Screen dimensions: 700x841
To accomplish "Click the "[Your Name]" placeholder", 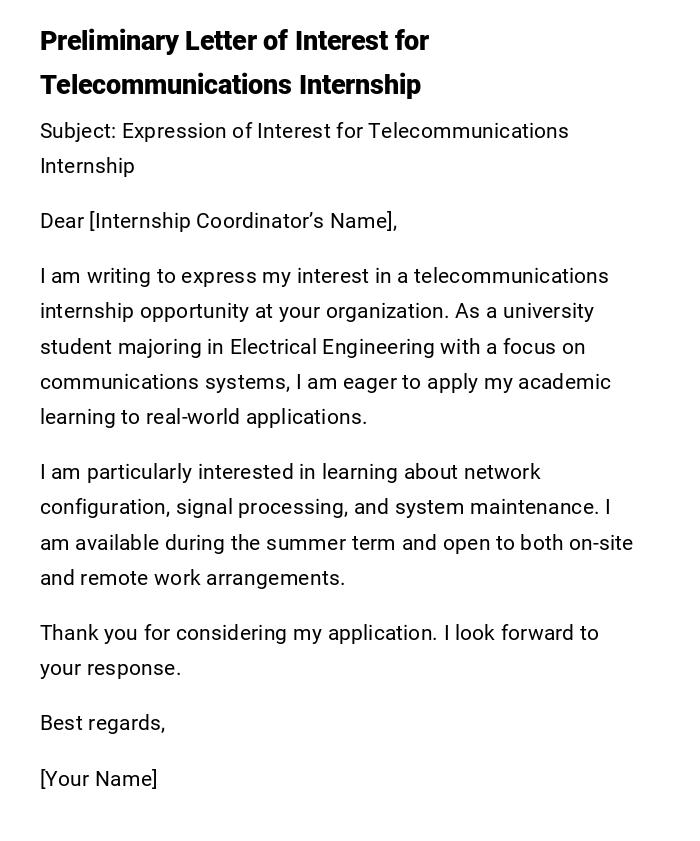I will (98, 779).
